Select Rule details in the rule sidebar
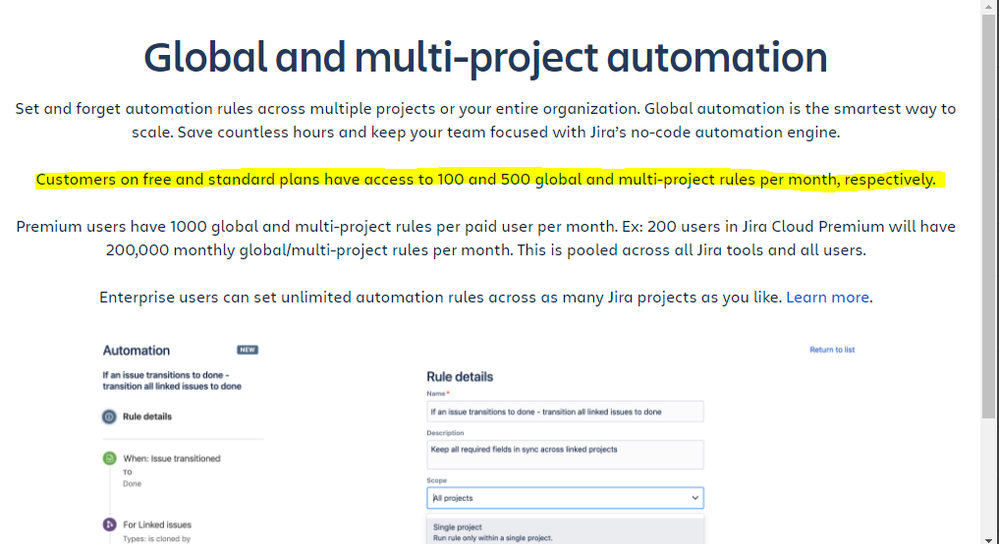This screenshot has width=999, height=544. (147, 417)
